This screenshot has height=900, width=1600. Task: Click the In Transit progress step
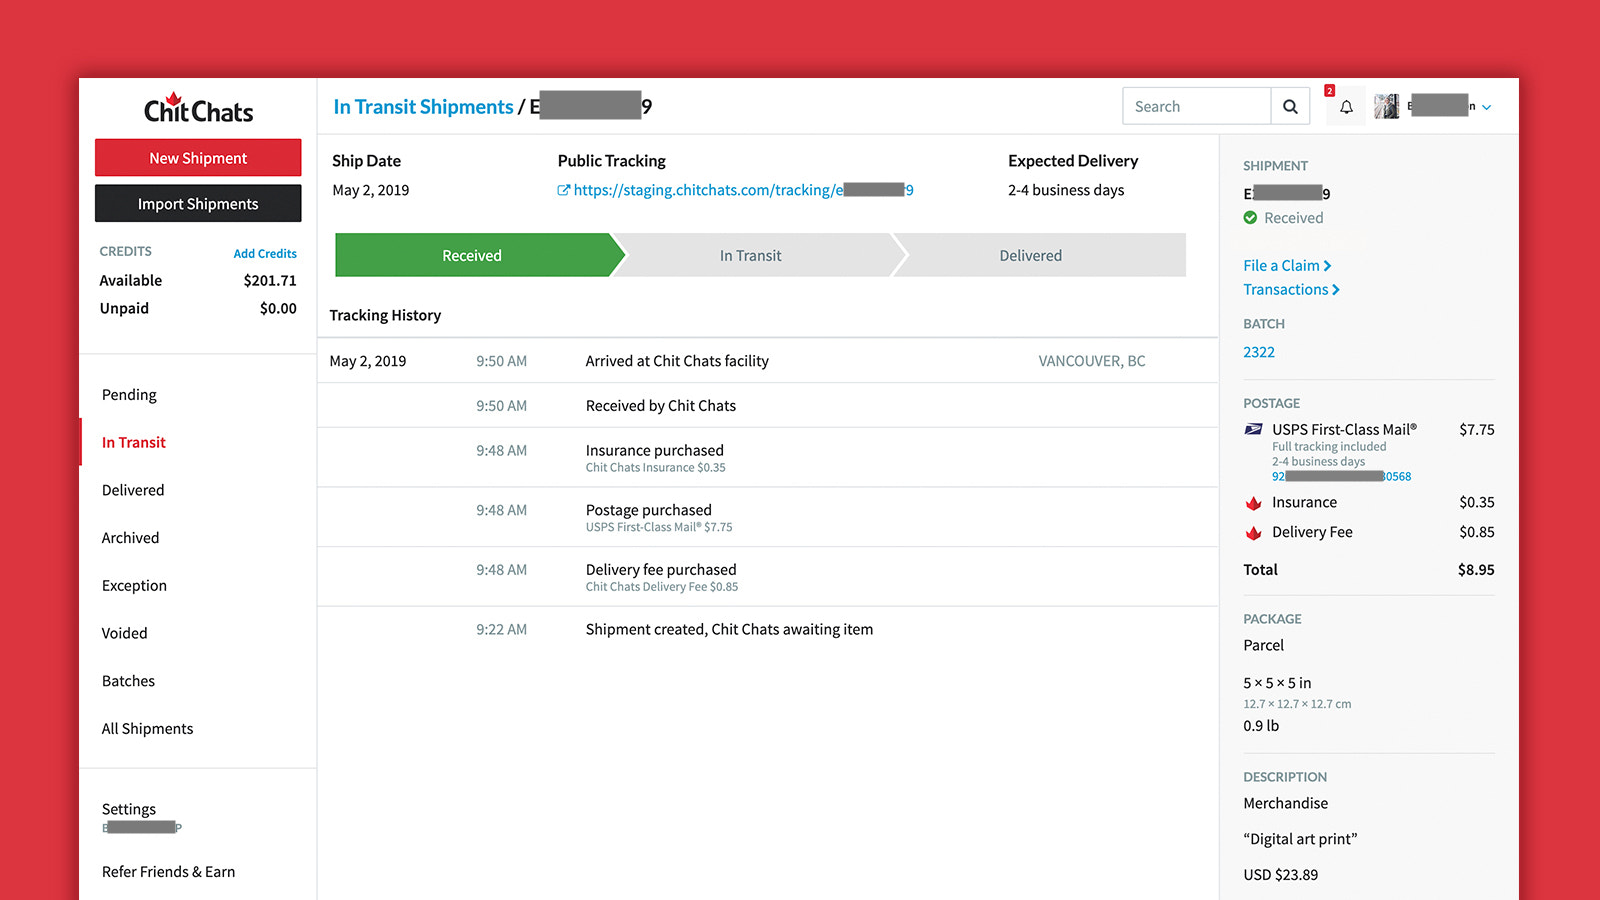(751, 255)
